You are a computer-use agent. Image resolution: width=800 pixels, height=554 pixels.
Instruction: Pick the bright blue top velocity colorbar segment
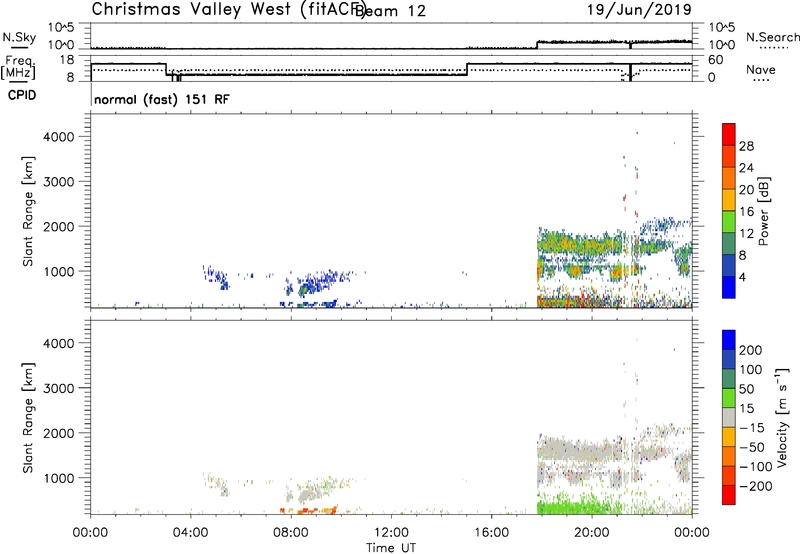(729, 339)
